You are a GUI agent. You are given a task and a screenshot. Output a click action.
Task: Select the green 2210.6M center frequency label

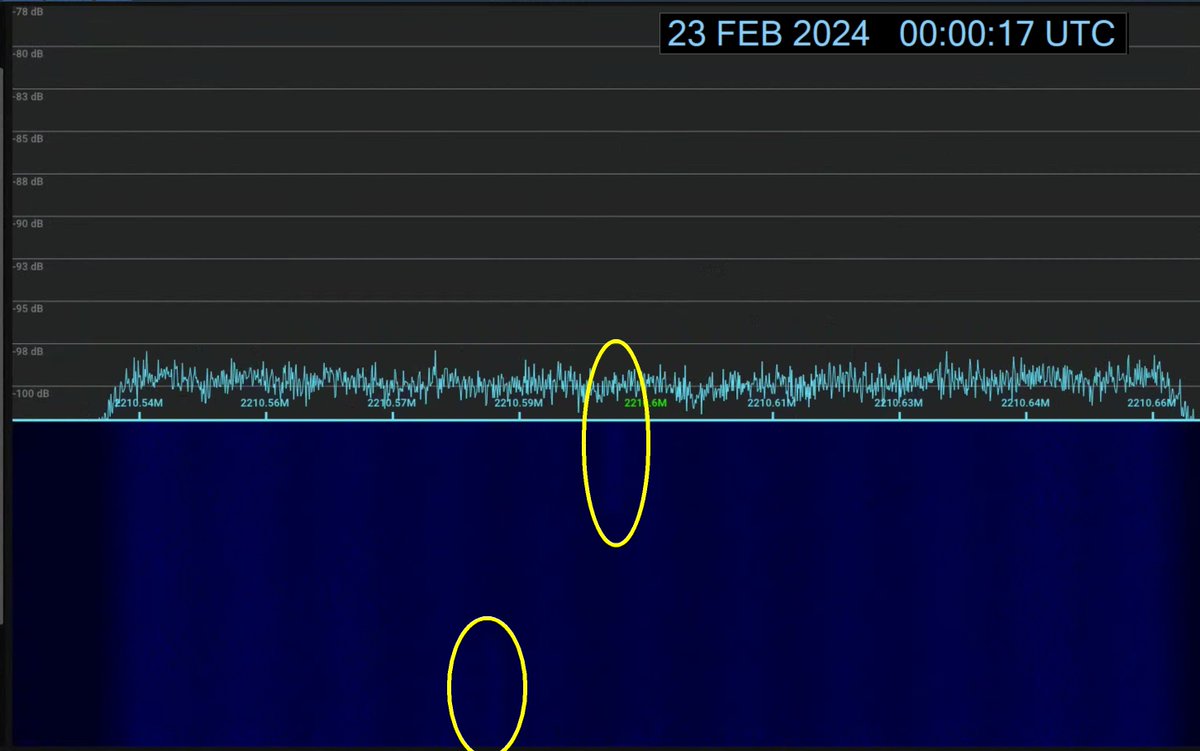click(x=646, y=403)
